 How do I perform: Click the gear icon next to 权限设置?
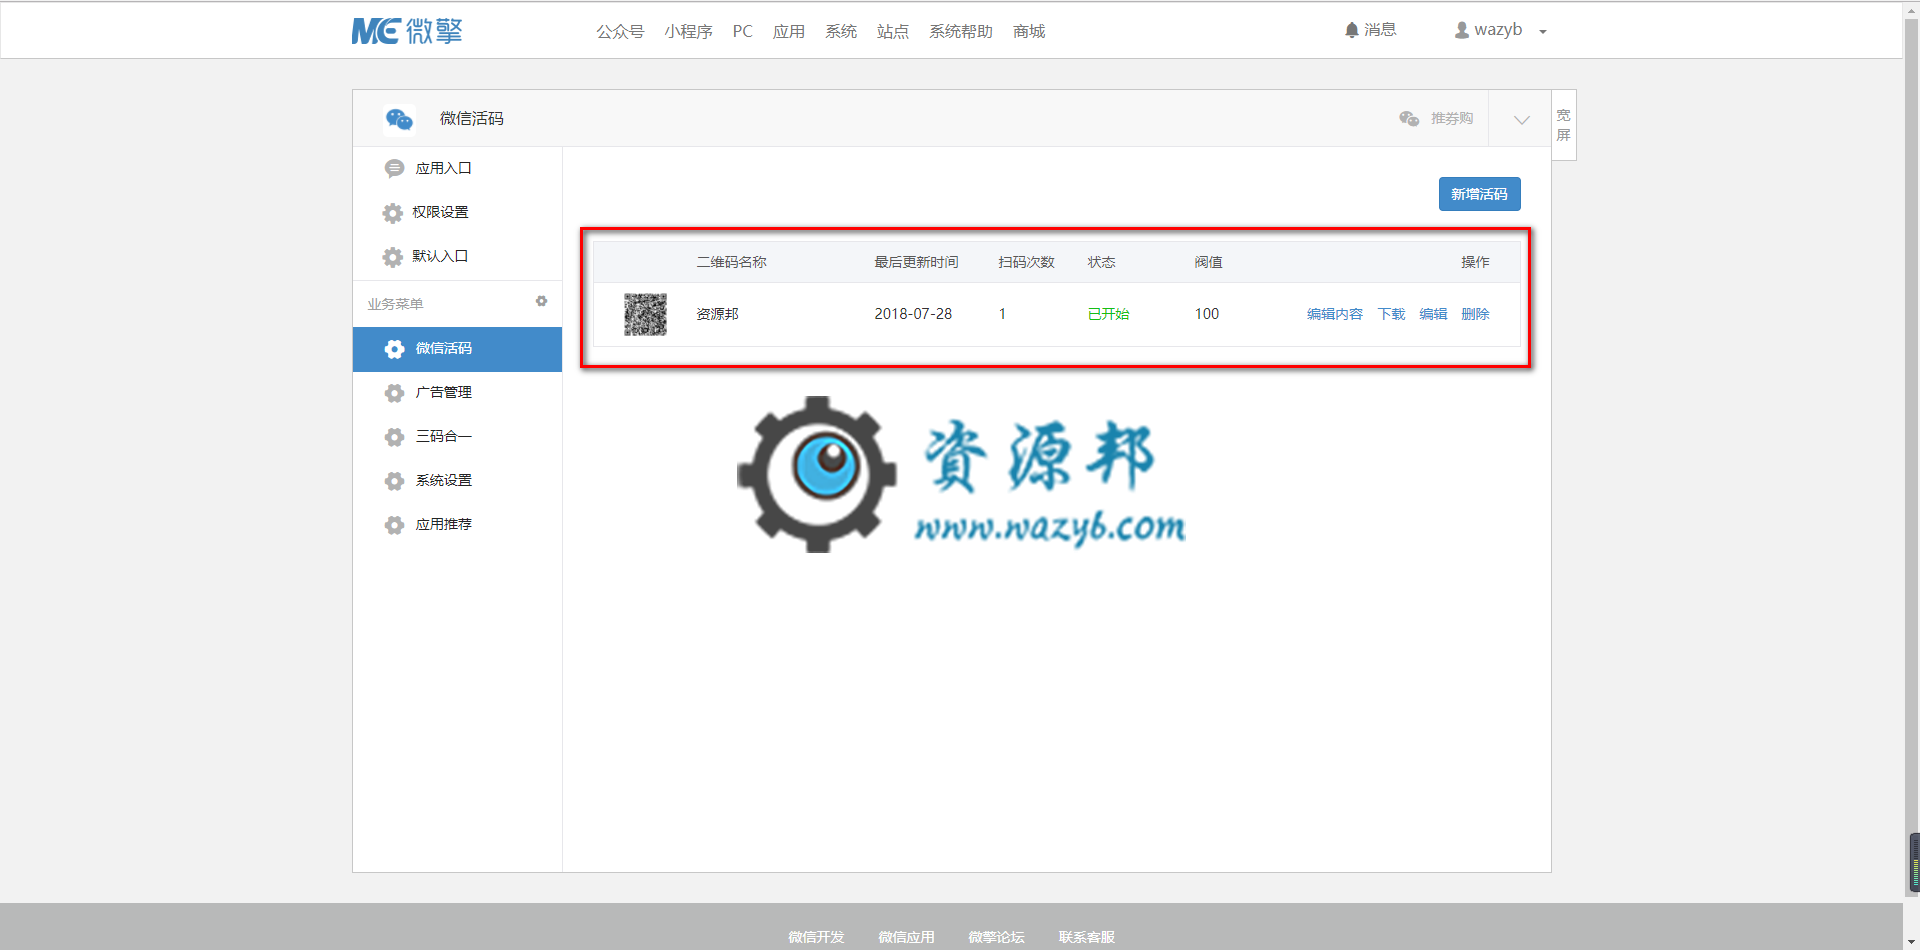pos(392,213)
